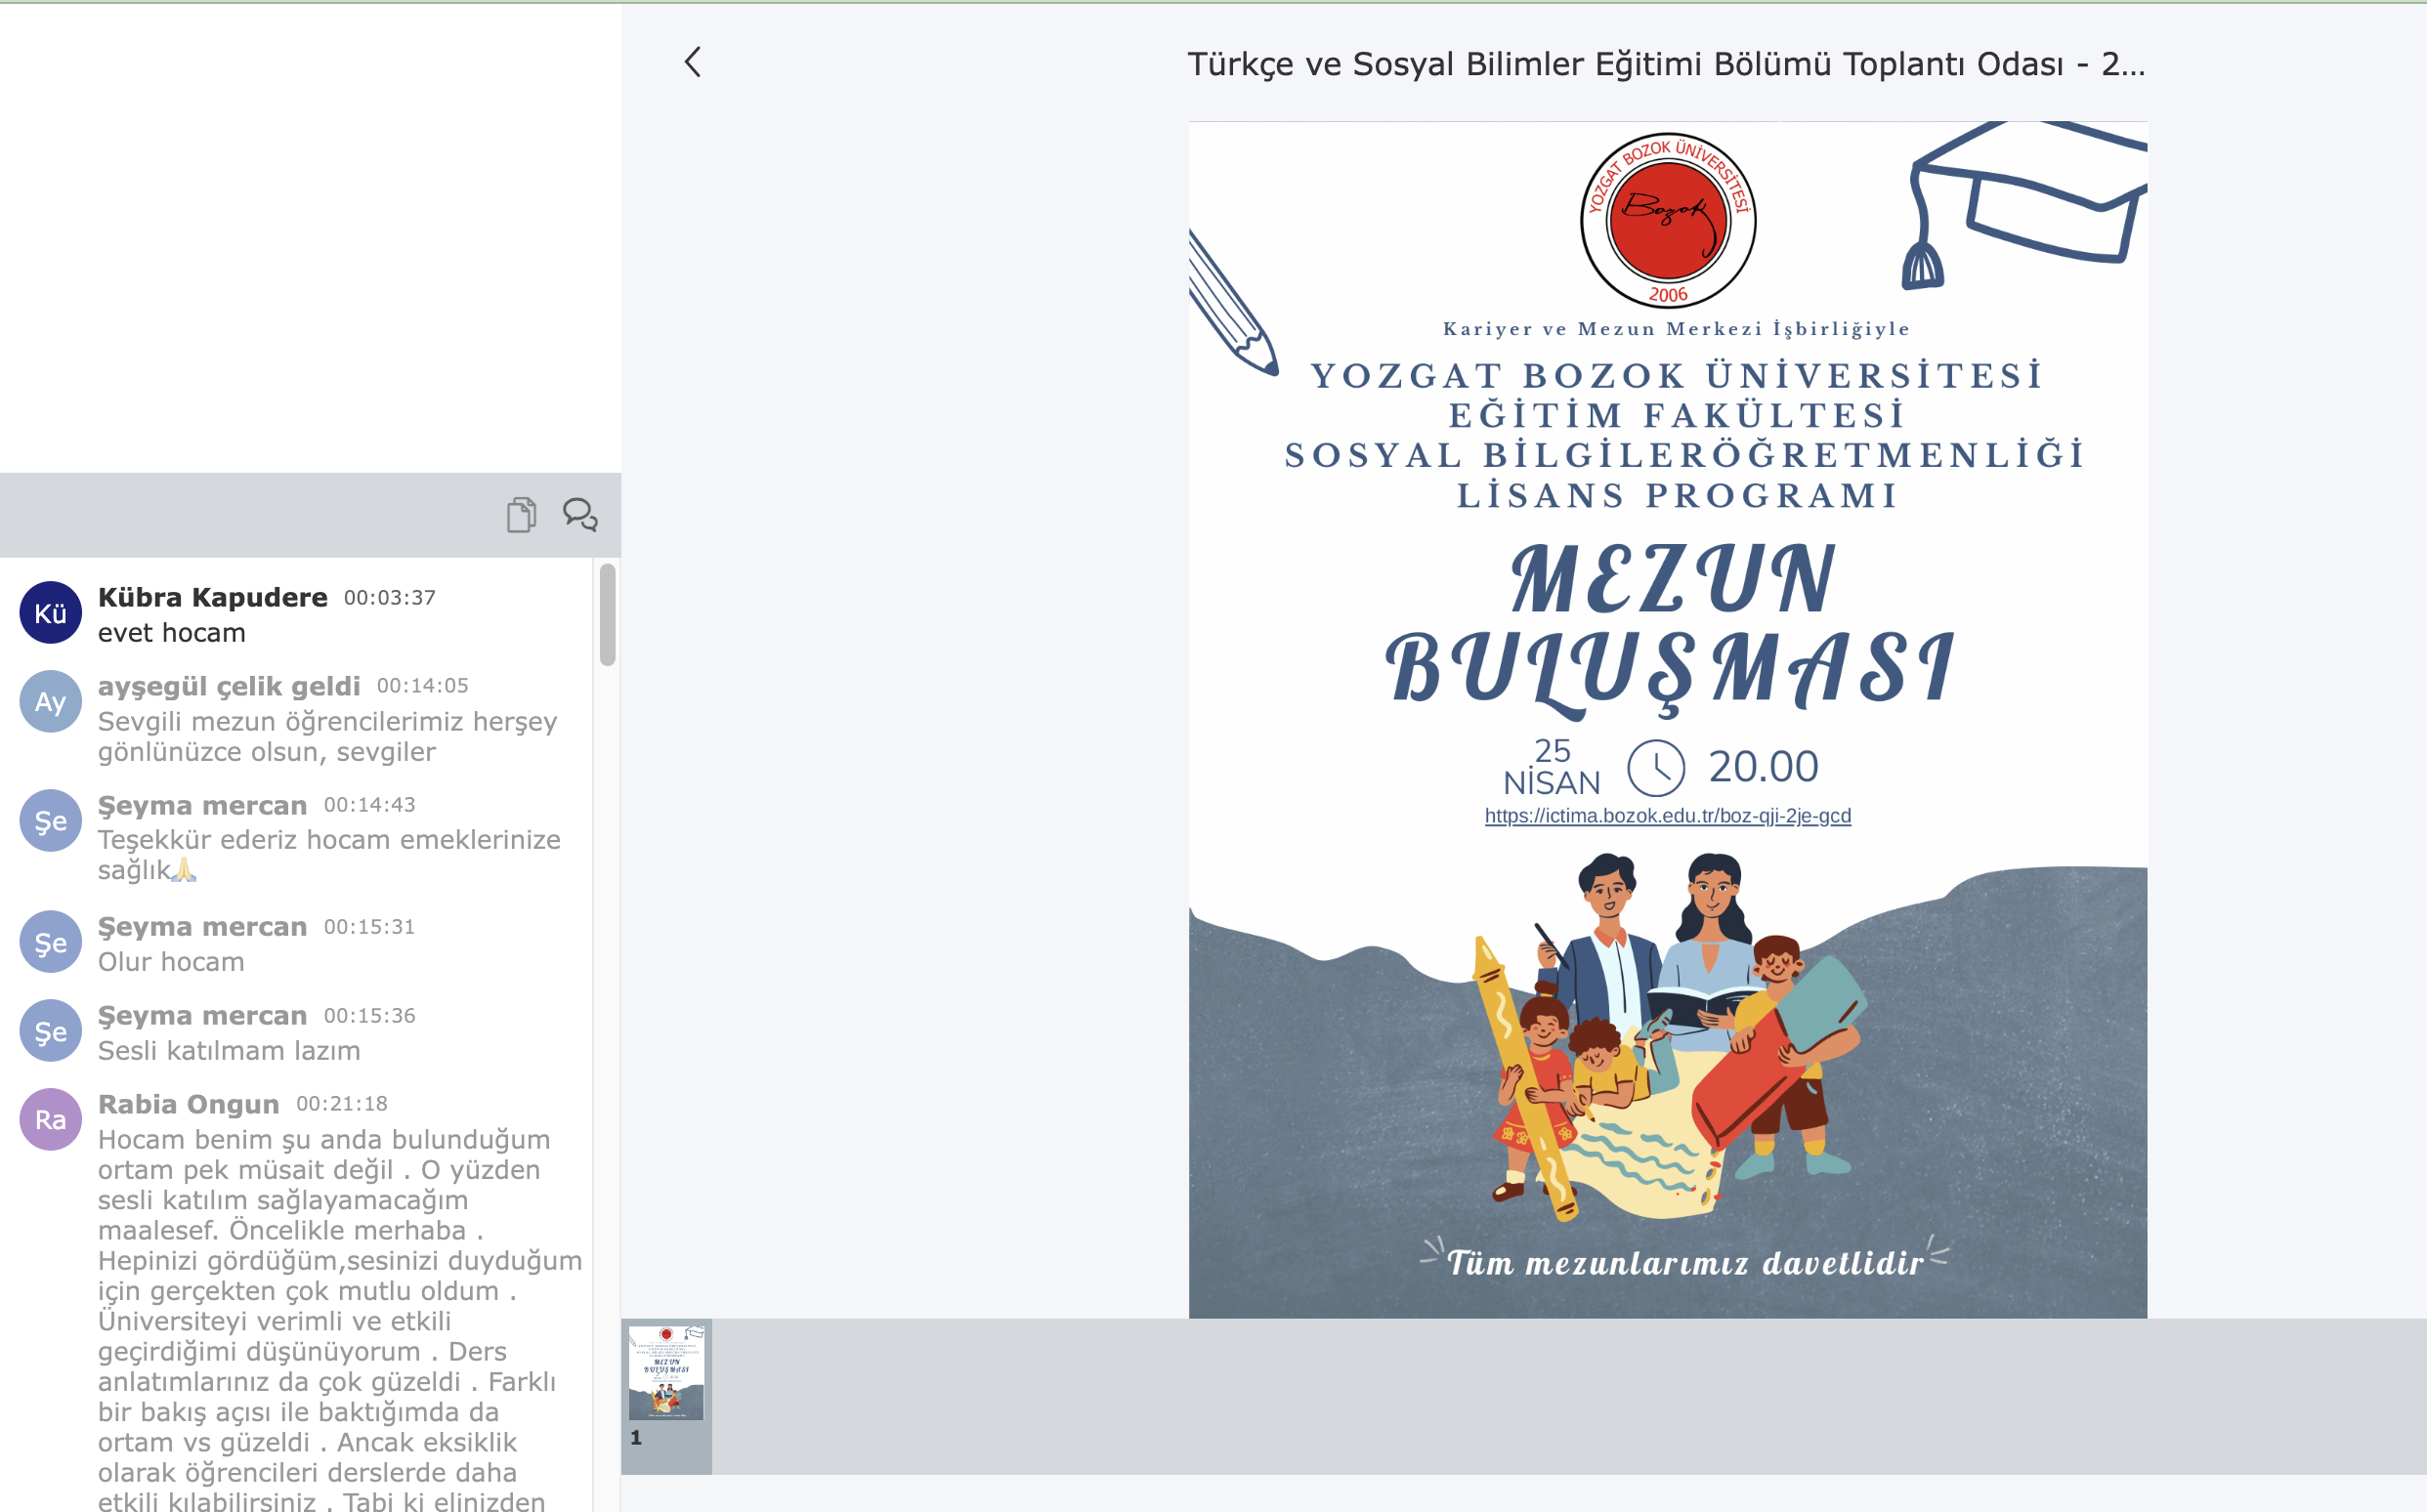Image resolution: width=2427 pixels, height=1512 pixels.
Task: Click Şeyma mercan avatar beside Teşekkür message
Action: pyautogui.click(x=50, y=820)
